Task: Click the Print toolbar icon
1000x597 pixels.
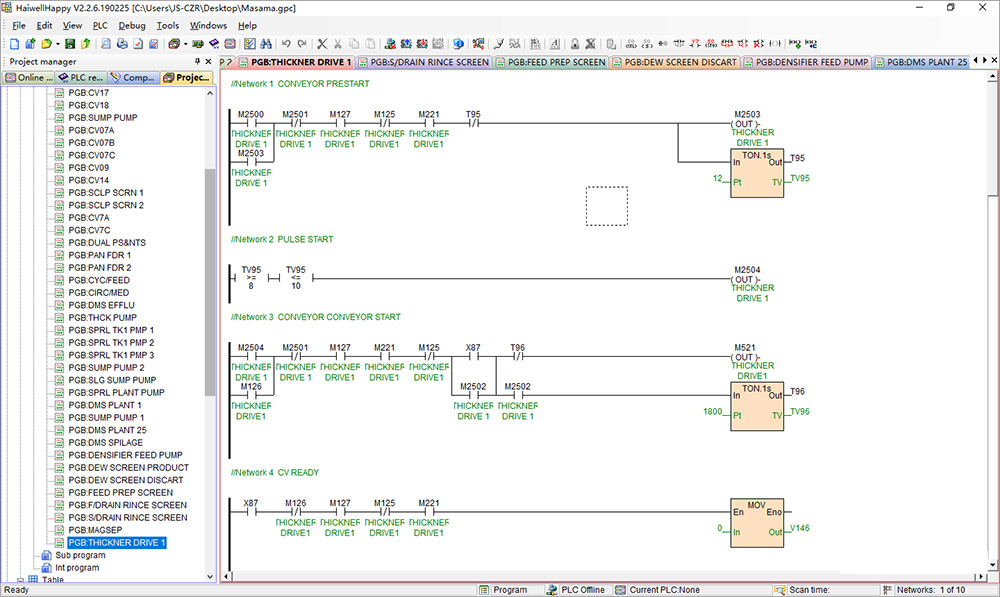Action: [122, 43]
